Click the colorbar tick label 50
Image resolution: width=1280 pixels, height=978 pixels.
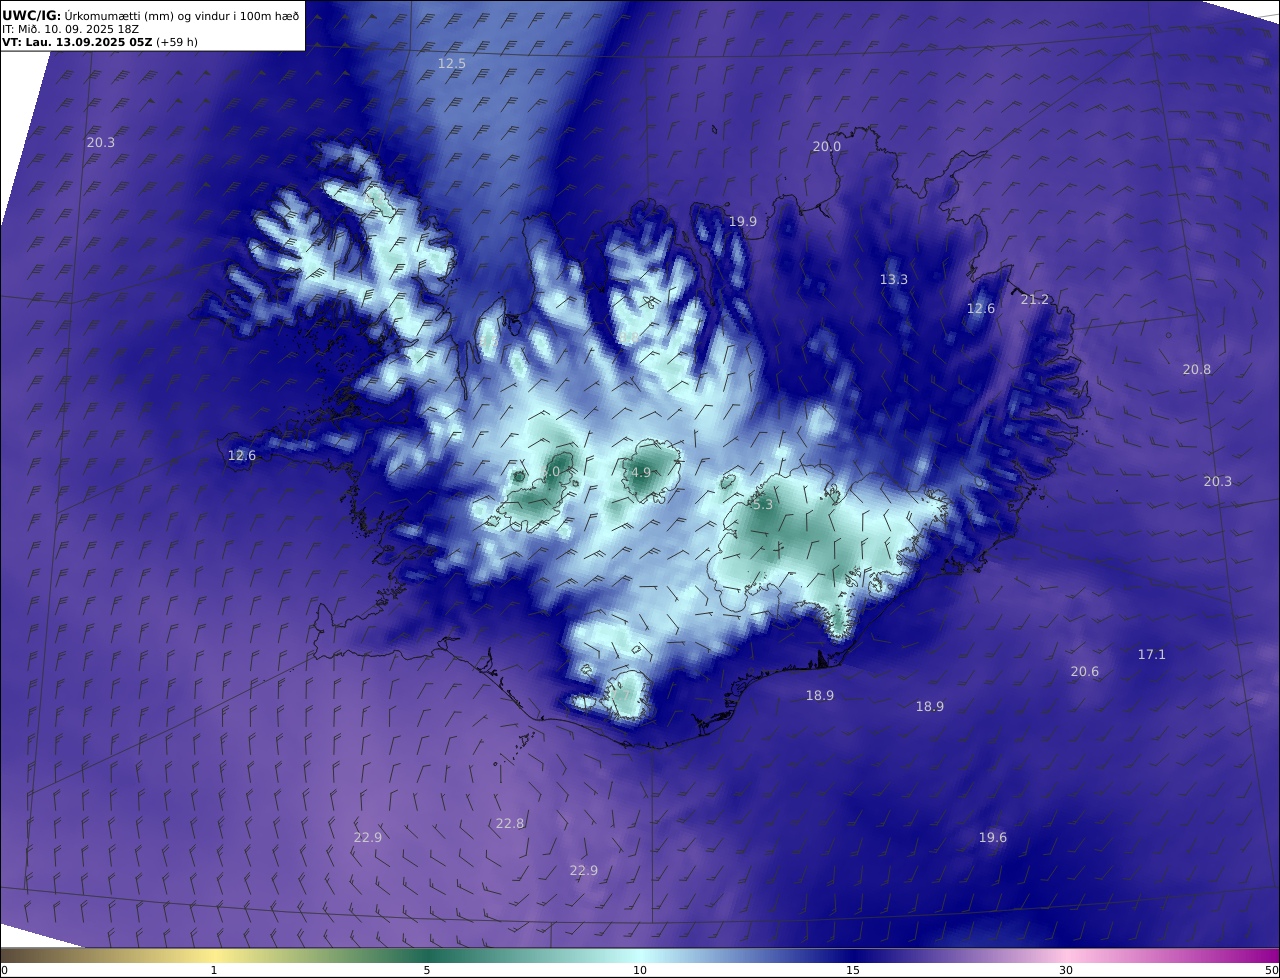pyautogui.click(x=1271, y=970)
